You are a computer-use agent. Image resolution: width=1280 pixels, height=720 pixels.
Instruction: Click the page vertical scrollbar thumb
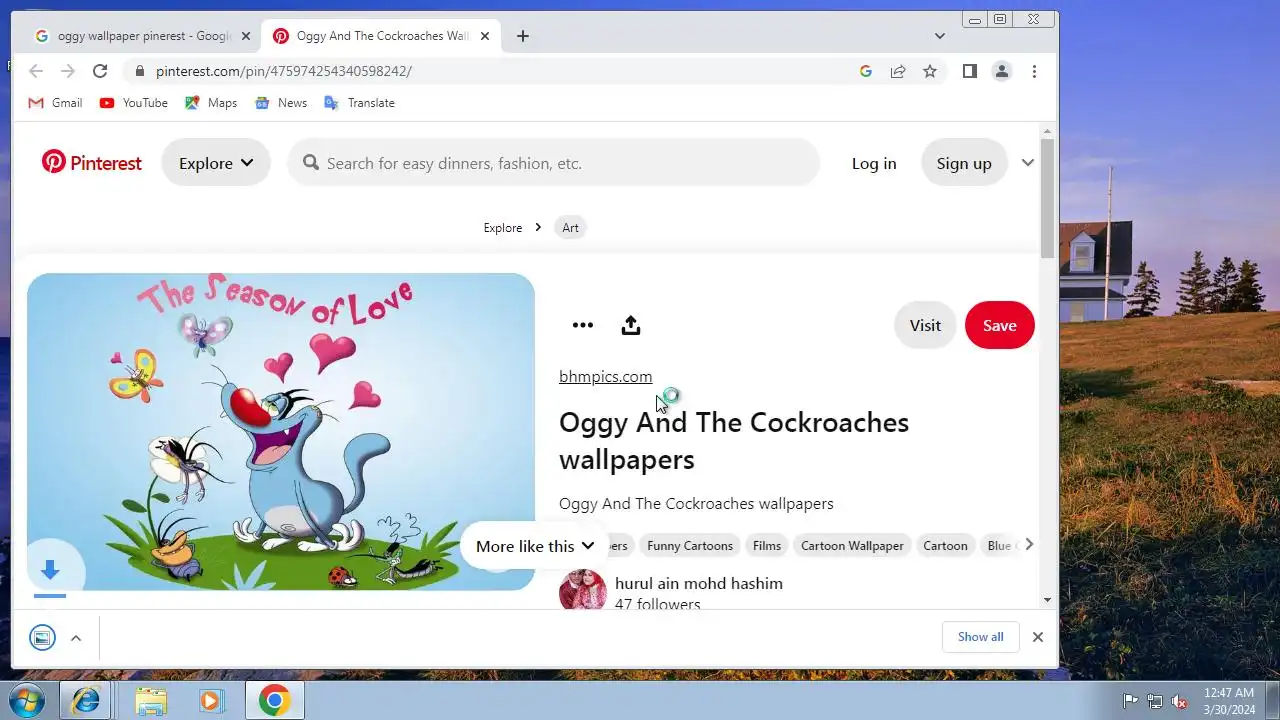coord(1047,197)
